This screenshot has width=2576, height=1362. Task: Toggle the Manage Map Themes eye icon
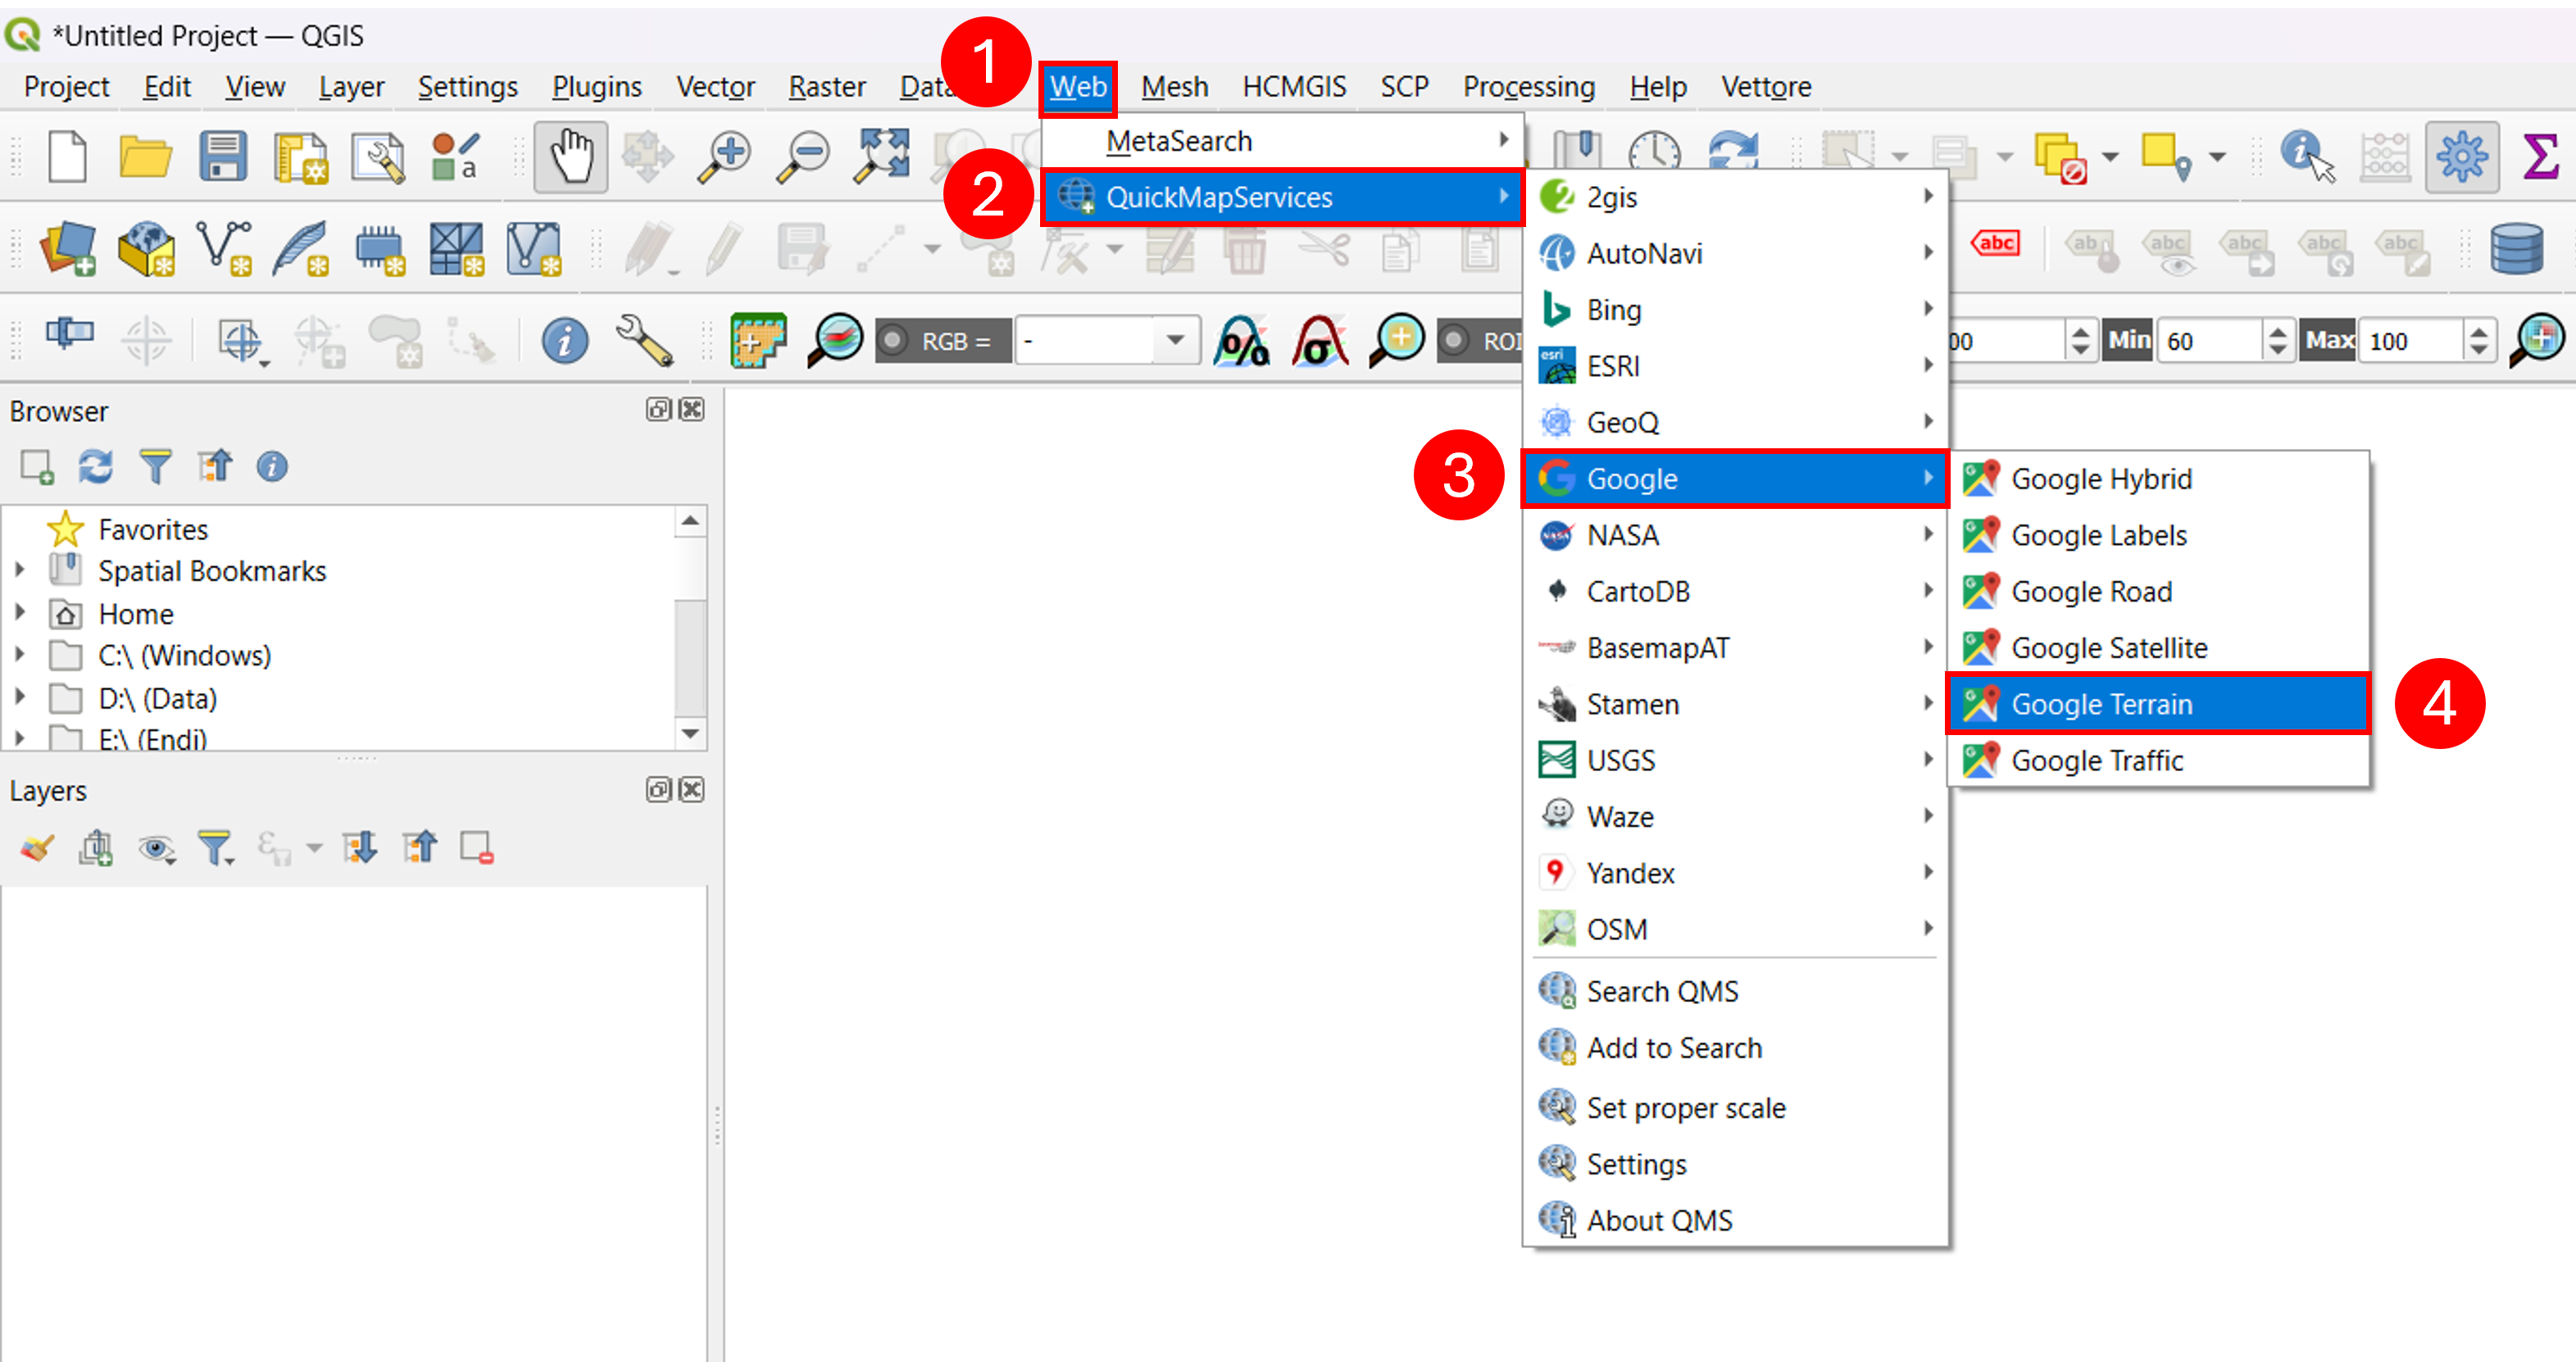click(156, 848)
